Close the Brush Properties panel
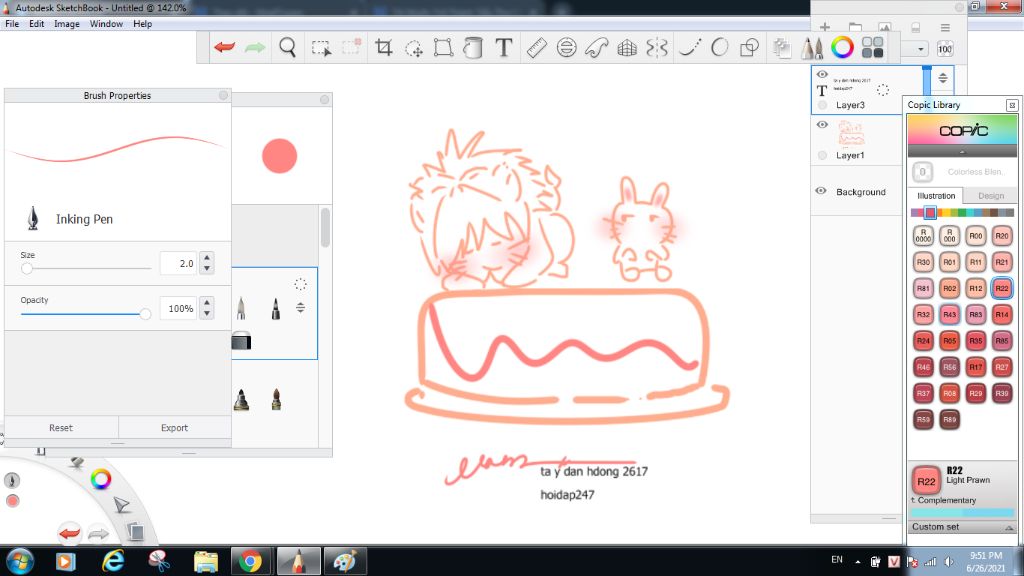This screenshot has width=1024, height=576. tap(223, 95)
